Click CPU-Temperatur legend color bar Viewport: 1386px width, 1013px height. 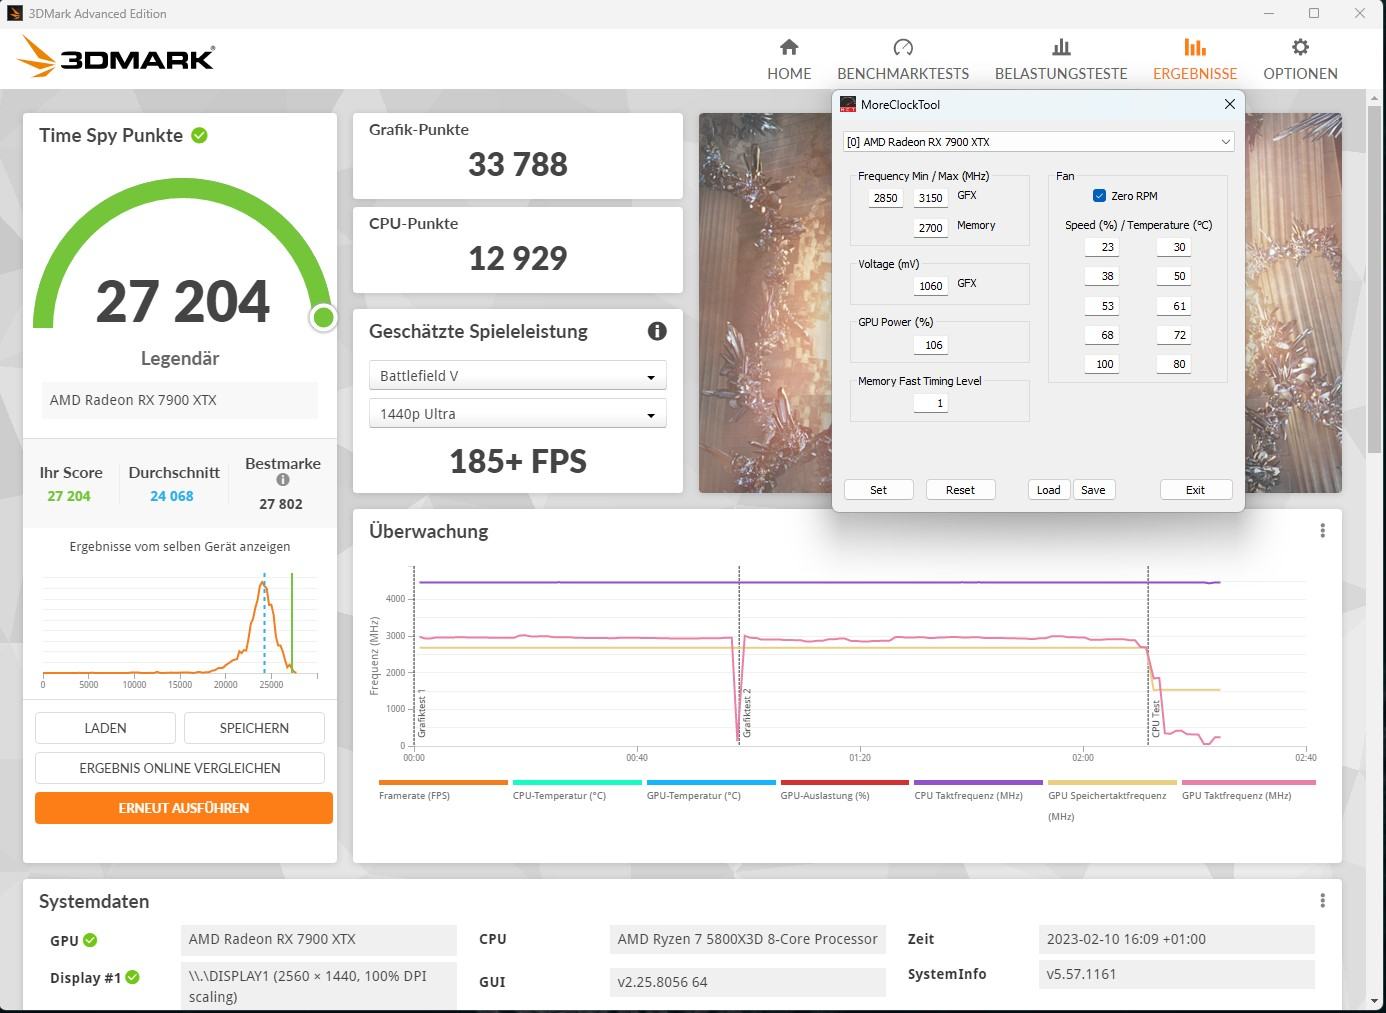click(577, 782)
